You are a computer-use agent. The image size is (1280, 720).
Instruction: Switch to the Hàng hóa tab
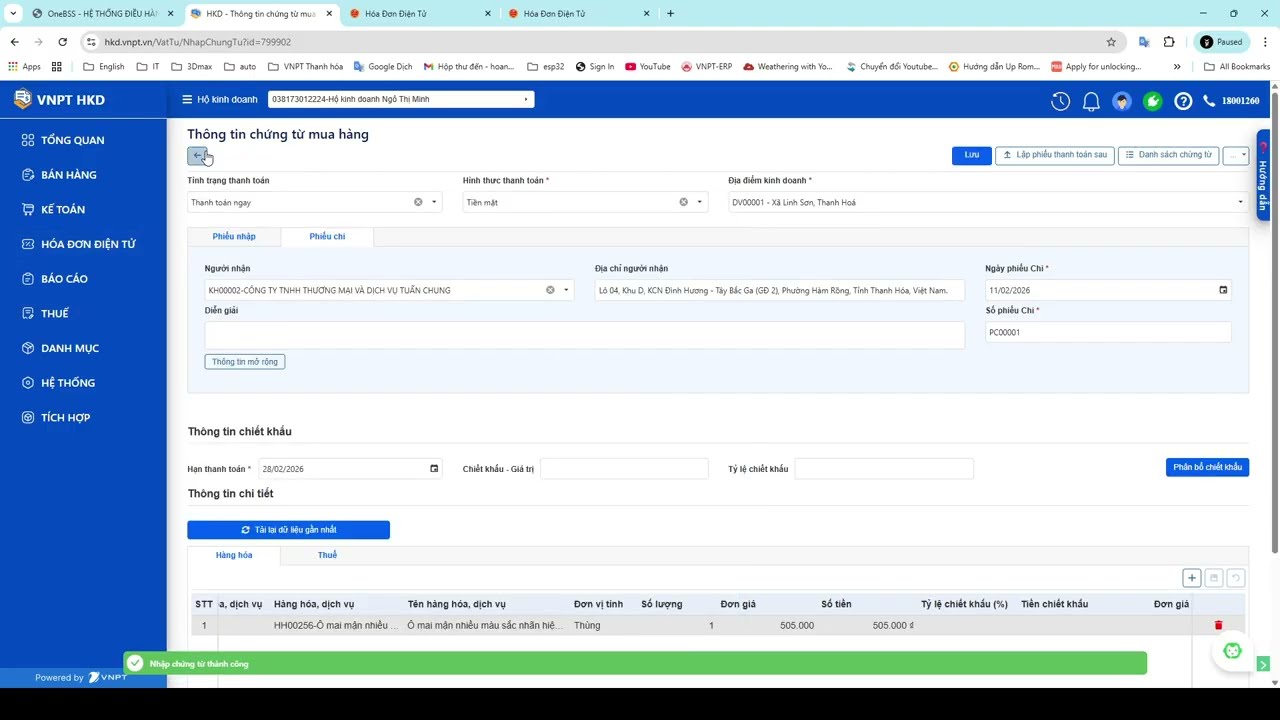234,555
